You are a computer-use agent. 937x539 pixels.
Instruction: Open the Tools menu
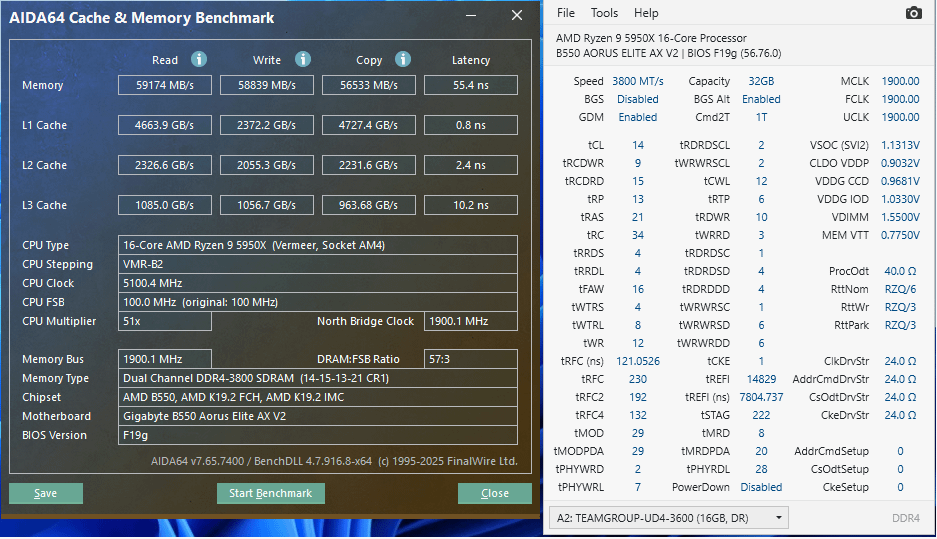pyautogui.click(x=604, y=13)
